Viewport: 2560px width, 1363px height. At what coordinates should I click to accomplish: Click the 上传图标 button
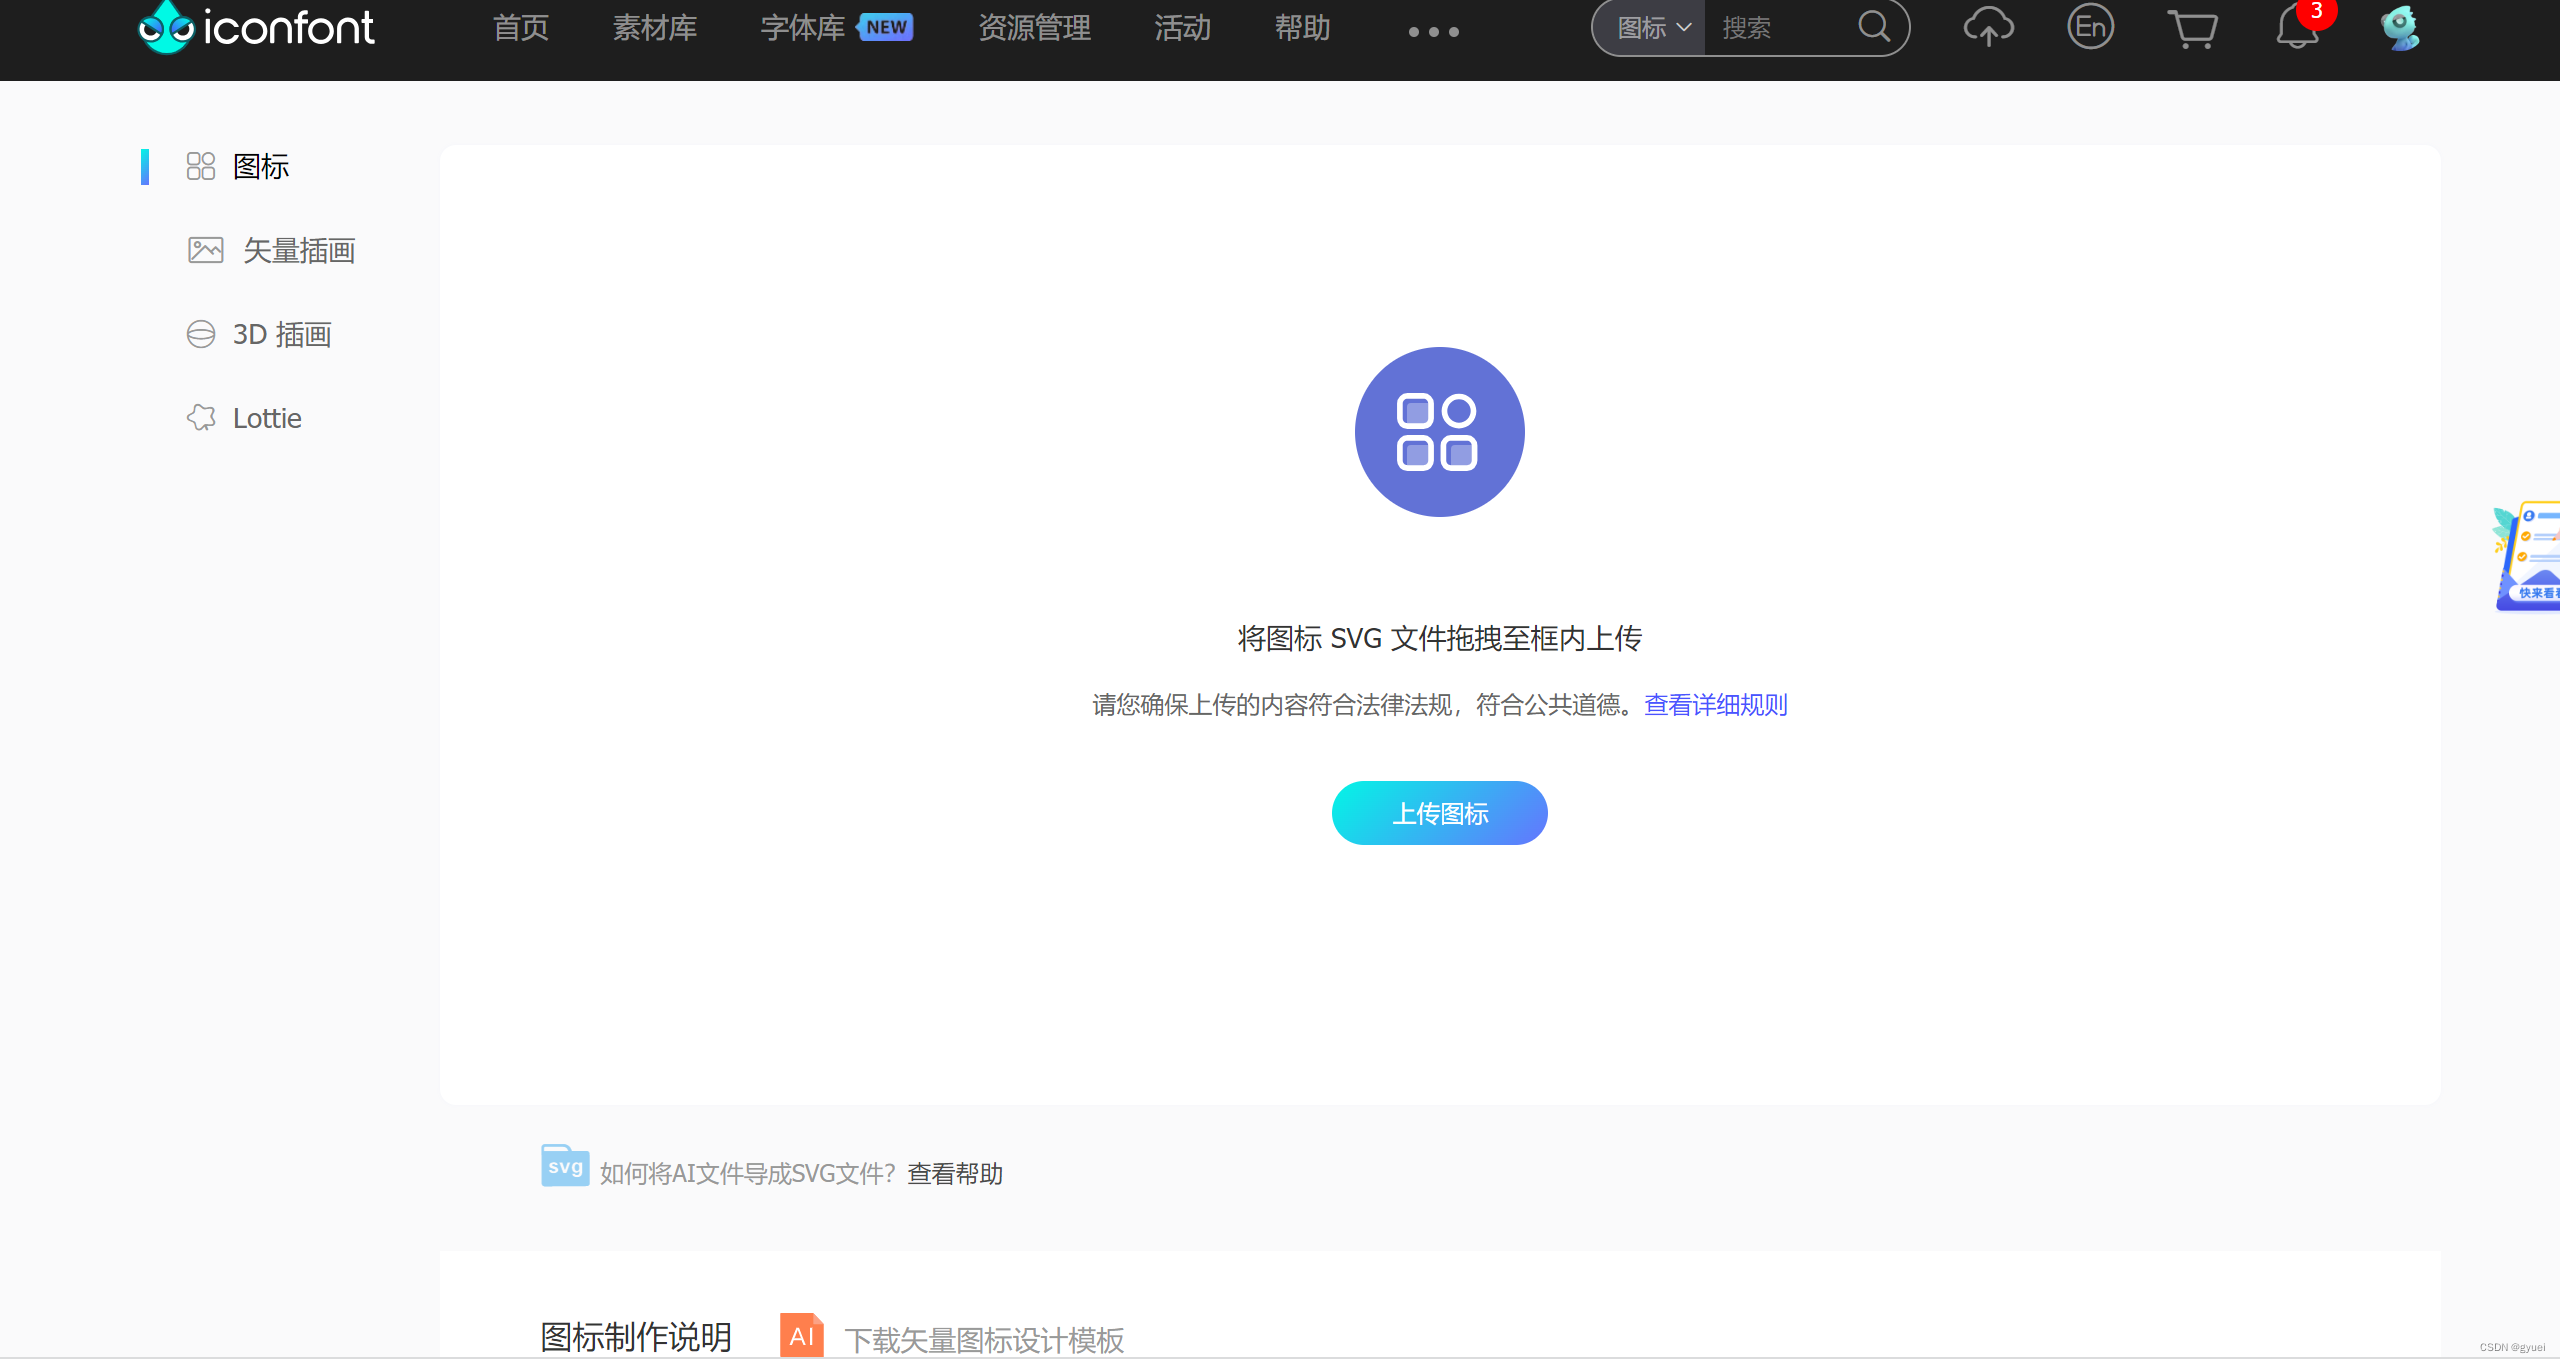[x=1439, y=813]
